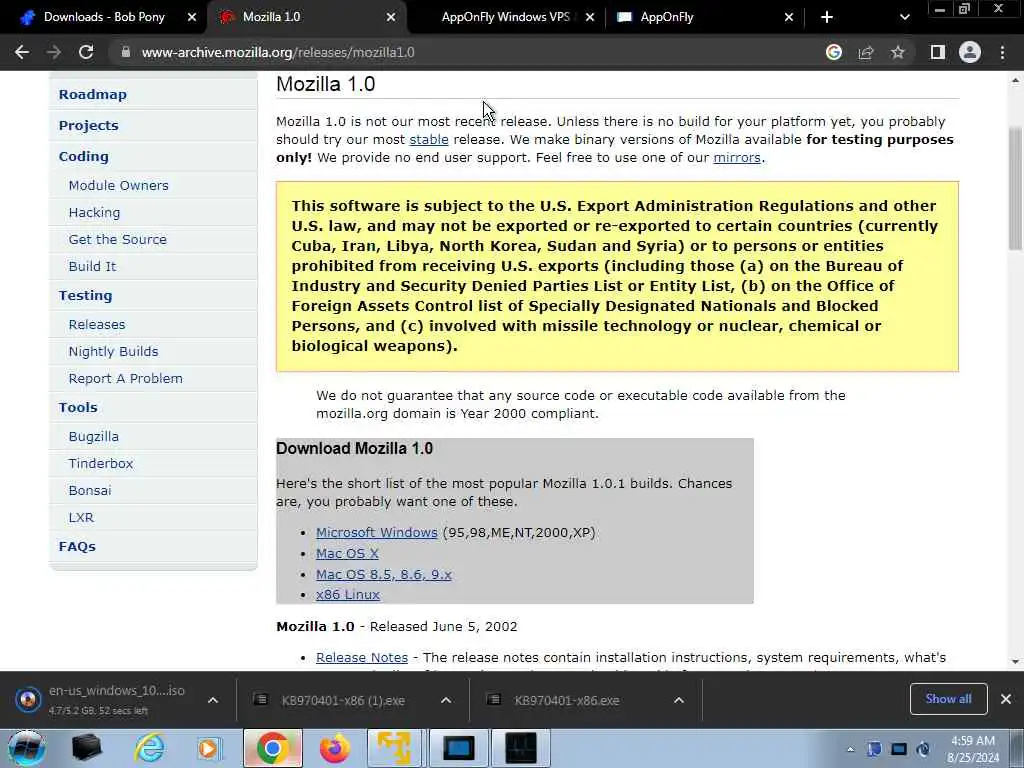
Task: Reload the Mozilla 1.0 page
Action: pyautogui.click(x=86, y=52)
